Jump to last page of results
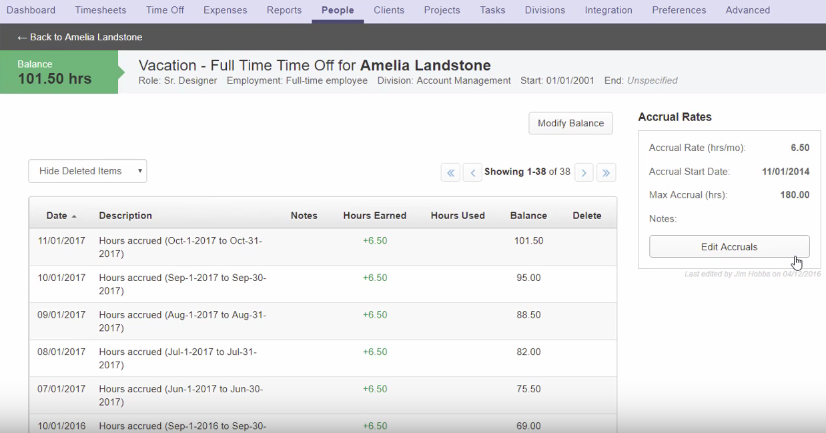The image size is (826, 433). [x=606, y=172]
